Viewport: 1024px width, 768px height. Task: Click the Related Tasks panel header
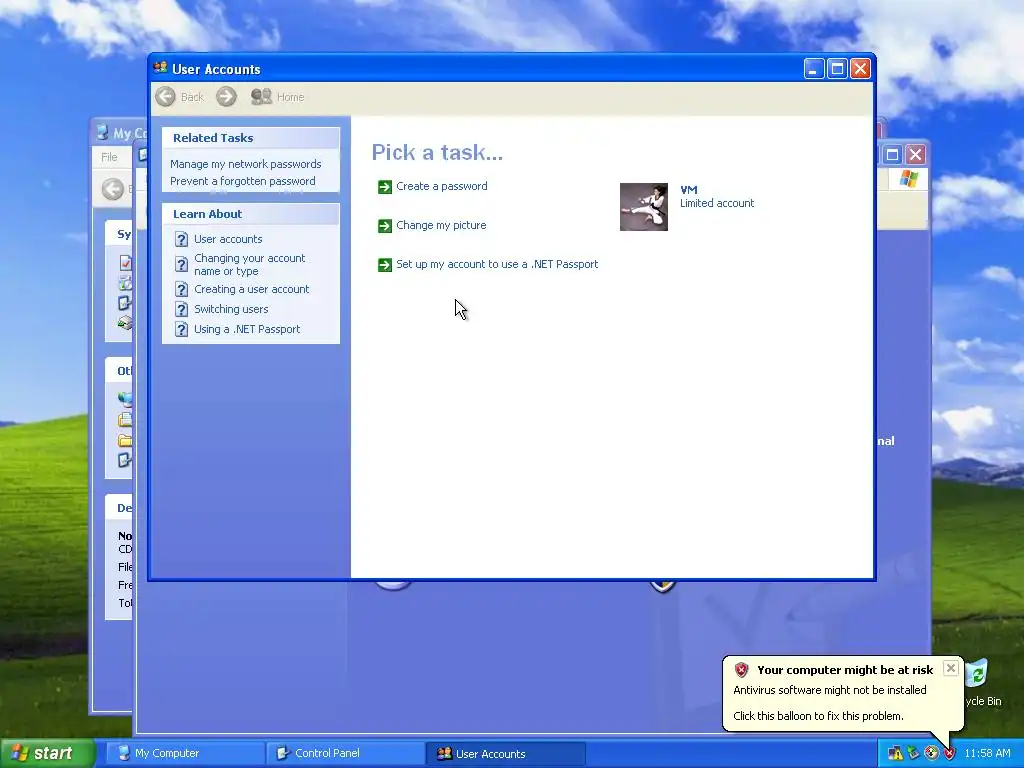pyautogui.click(x=251, y=138)
